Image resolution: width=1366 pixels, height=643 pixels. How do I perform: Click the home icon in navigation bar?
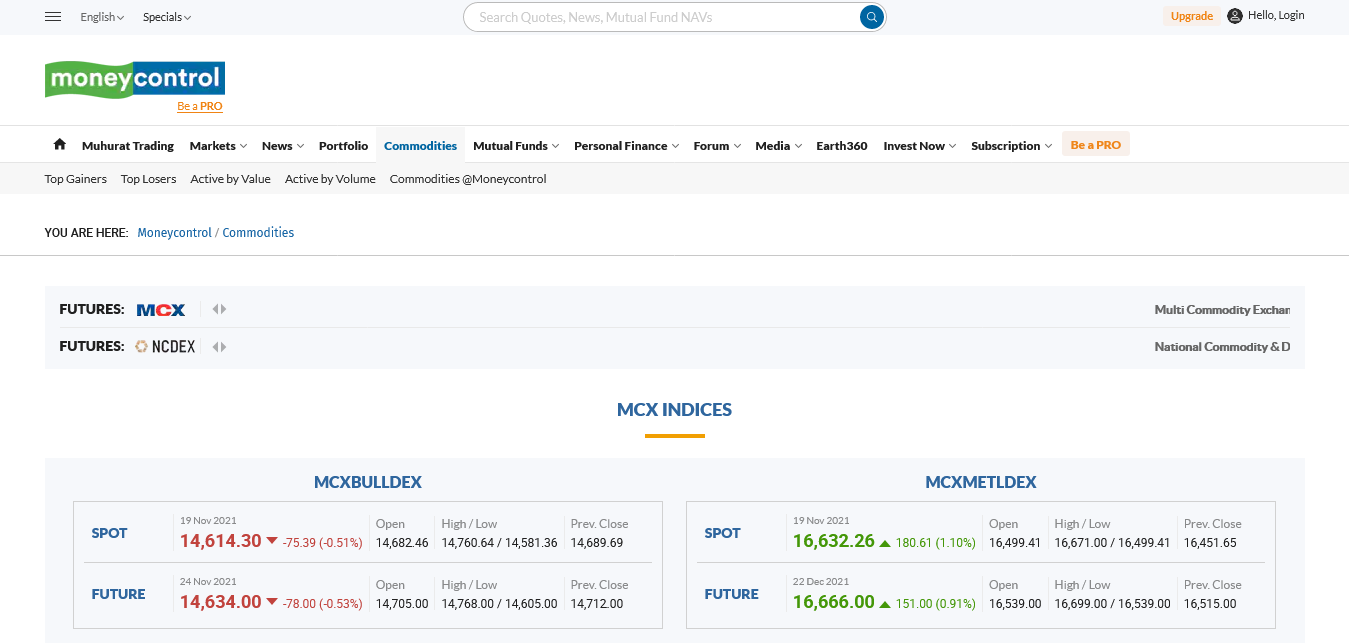click(x=60, y=145)
